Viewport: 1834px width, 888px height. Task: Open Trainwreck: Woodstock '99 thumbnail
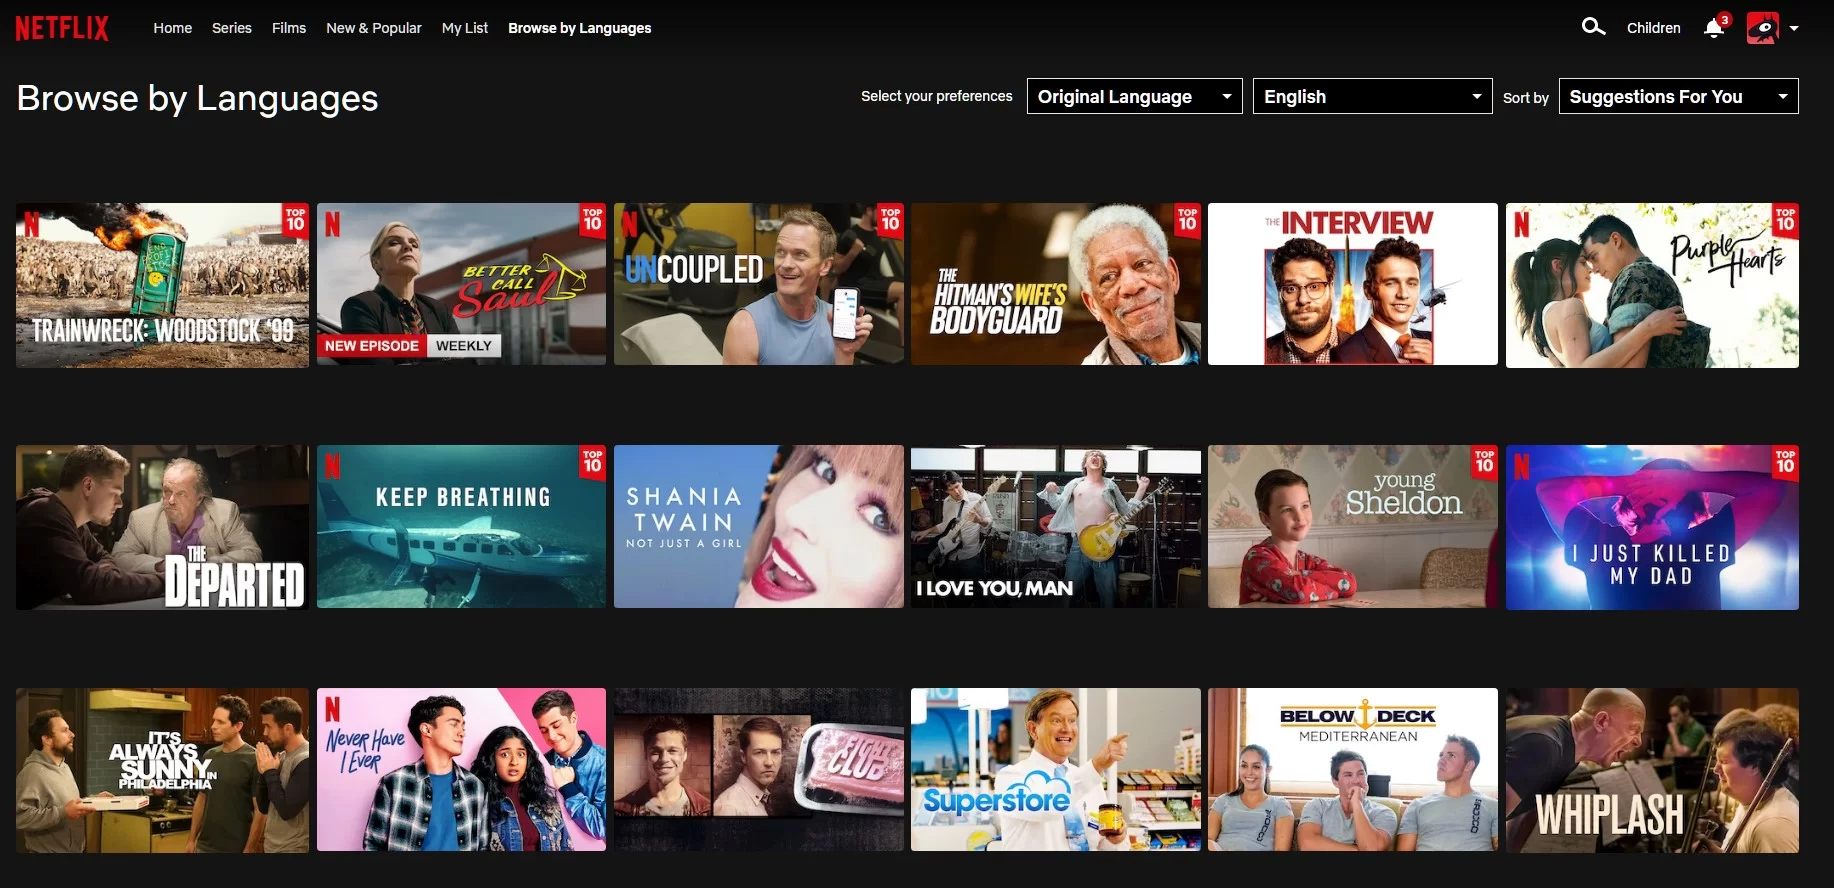tap(162, 285)
